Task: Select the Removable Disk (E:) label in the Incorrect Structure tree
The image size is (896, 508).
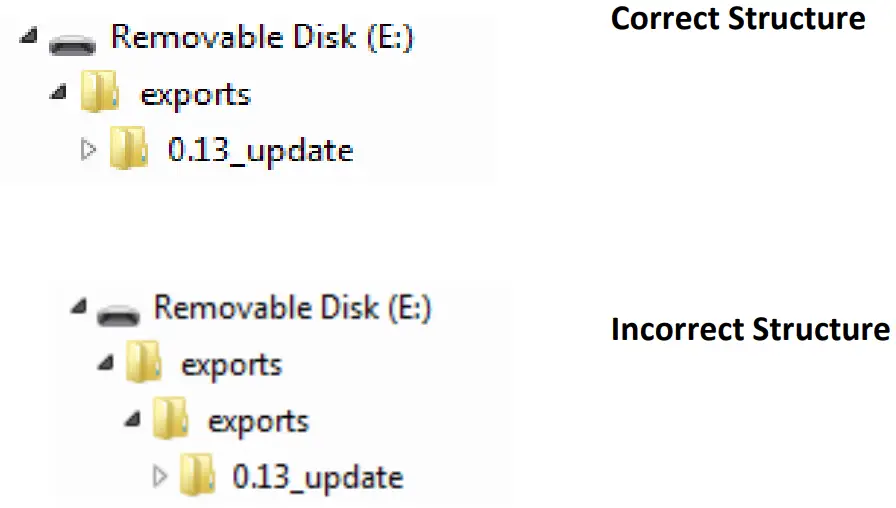Action: point(292,308)
